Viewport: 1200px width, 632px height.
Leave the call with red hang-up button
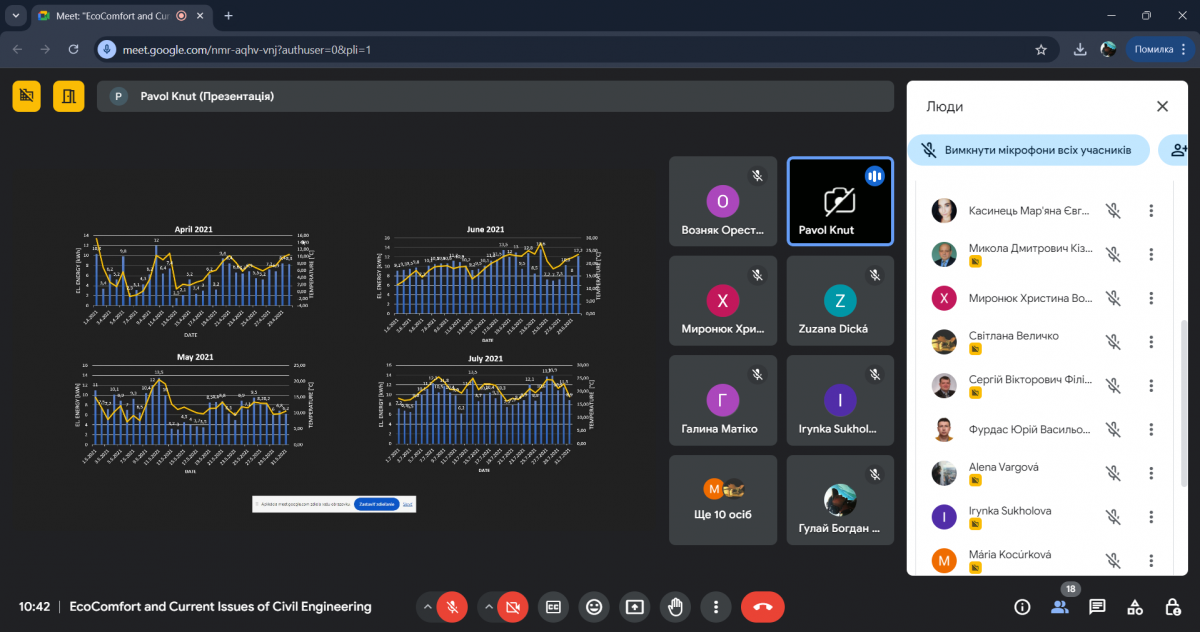point(762,606)
